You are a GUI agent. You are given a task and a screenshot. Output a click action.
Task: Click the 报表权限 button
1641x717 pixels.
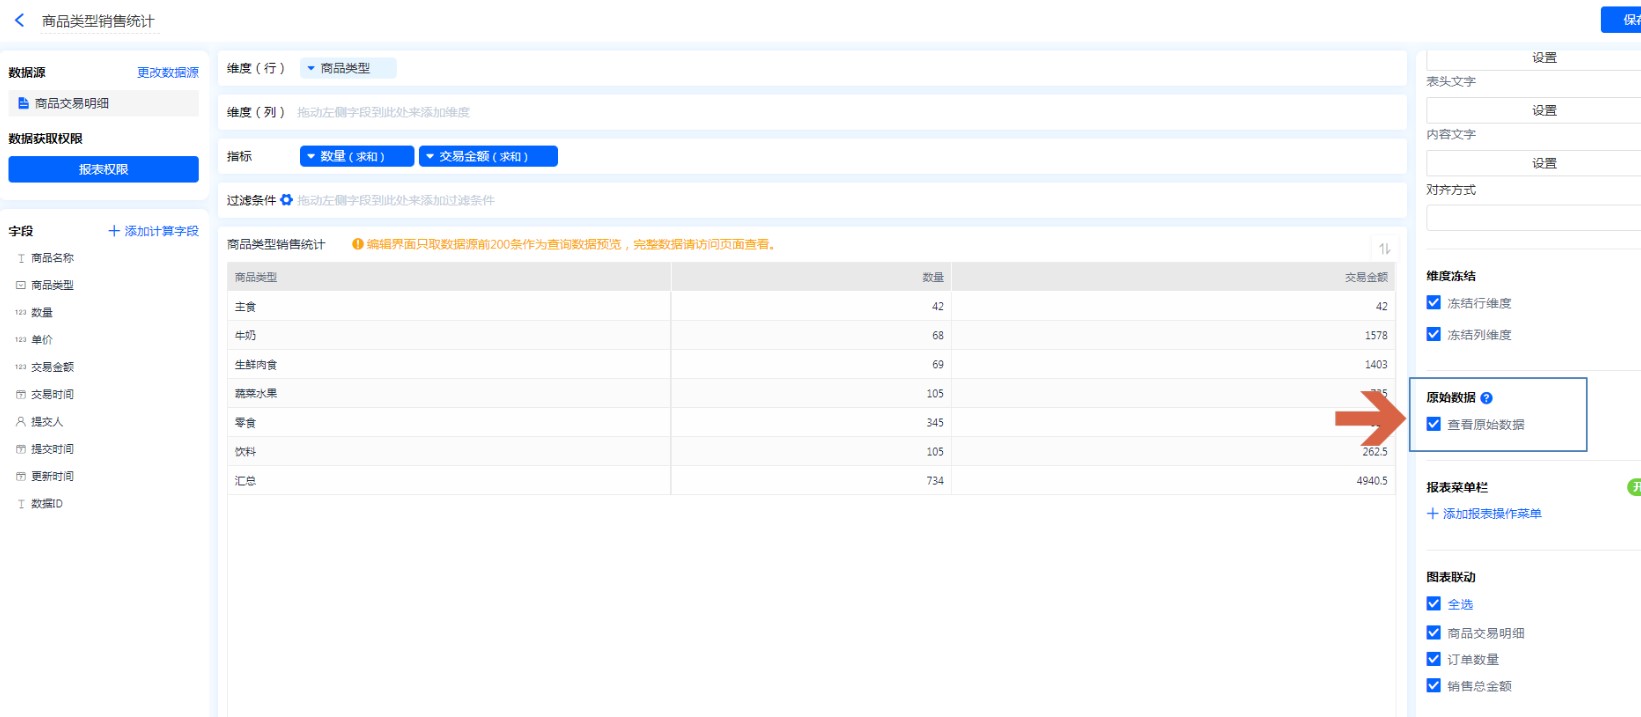tap(103, 170)
